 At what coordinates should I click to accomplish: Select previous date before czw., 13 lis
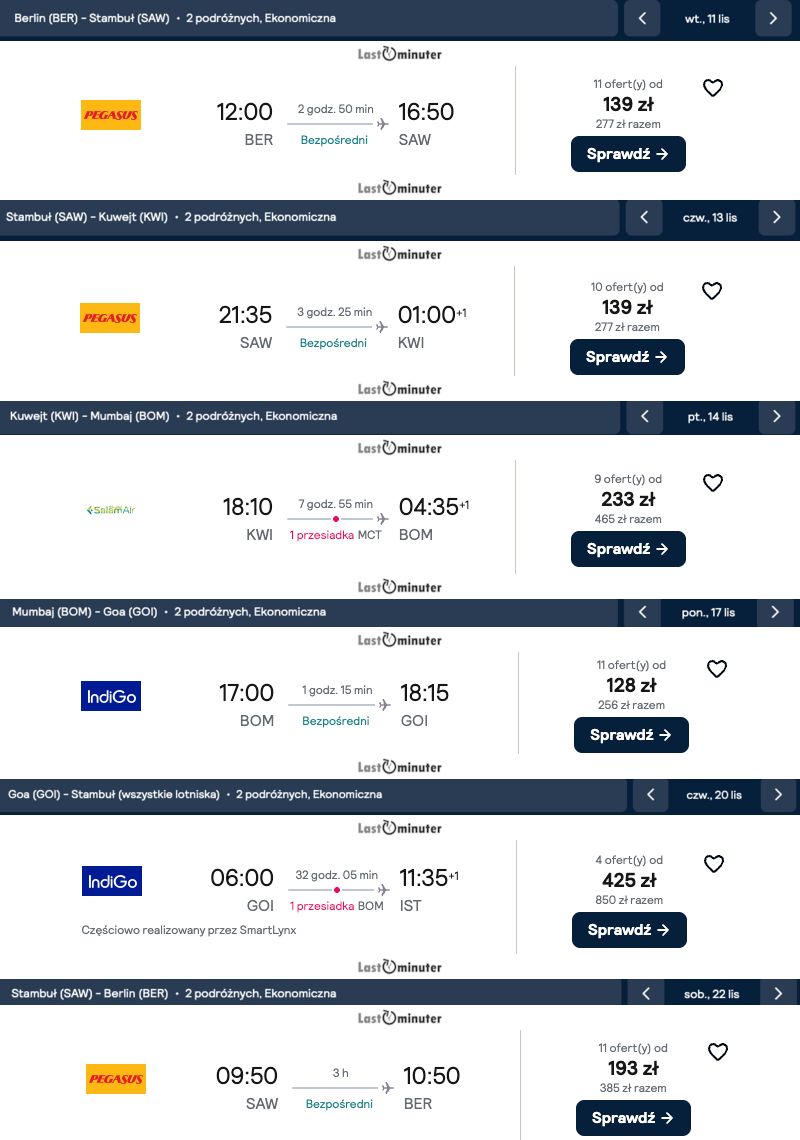click(644, 217)
